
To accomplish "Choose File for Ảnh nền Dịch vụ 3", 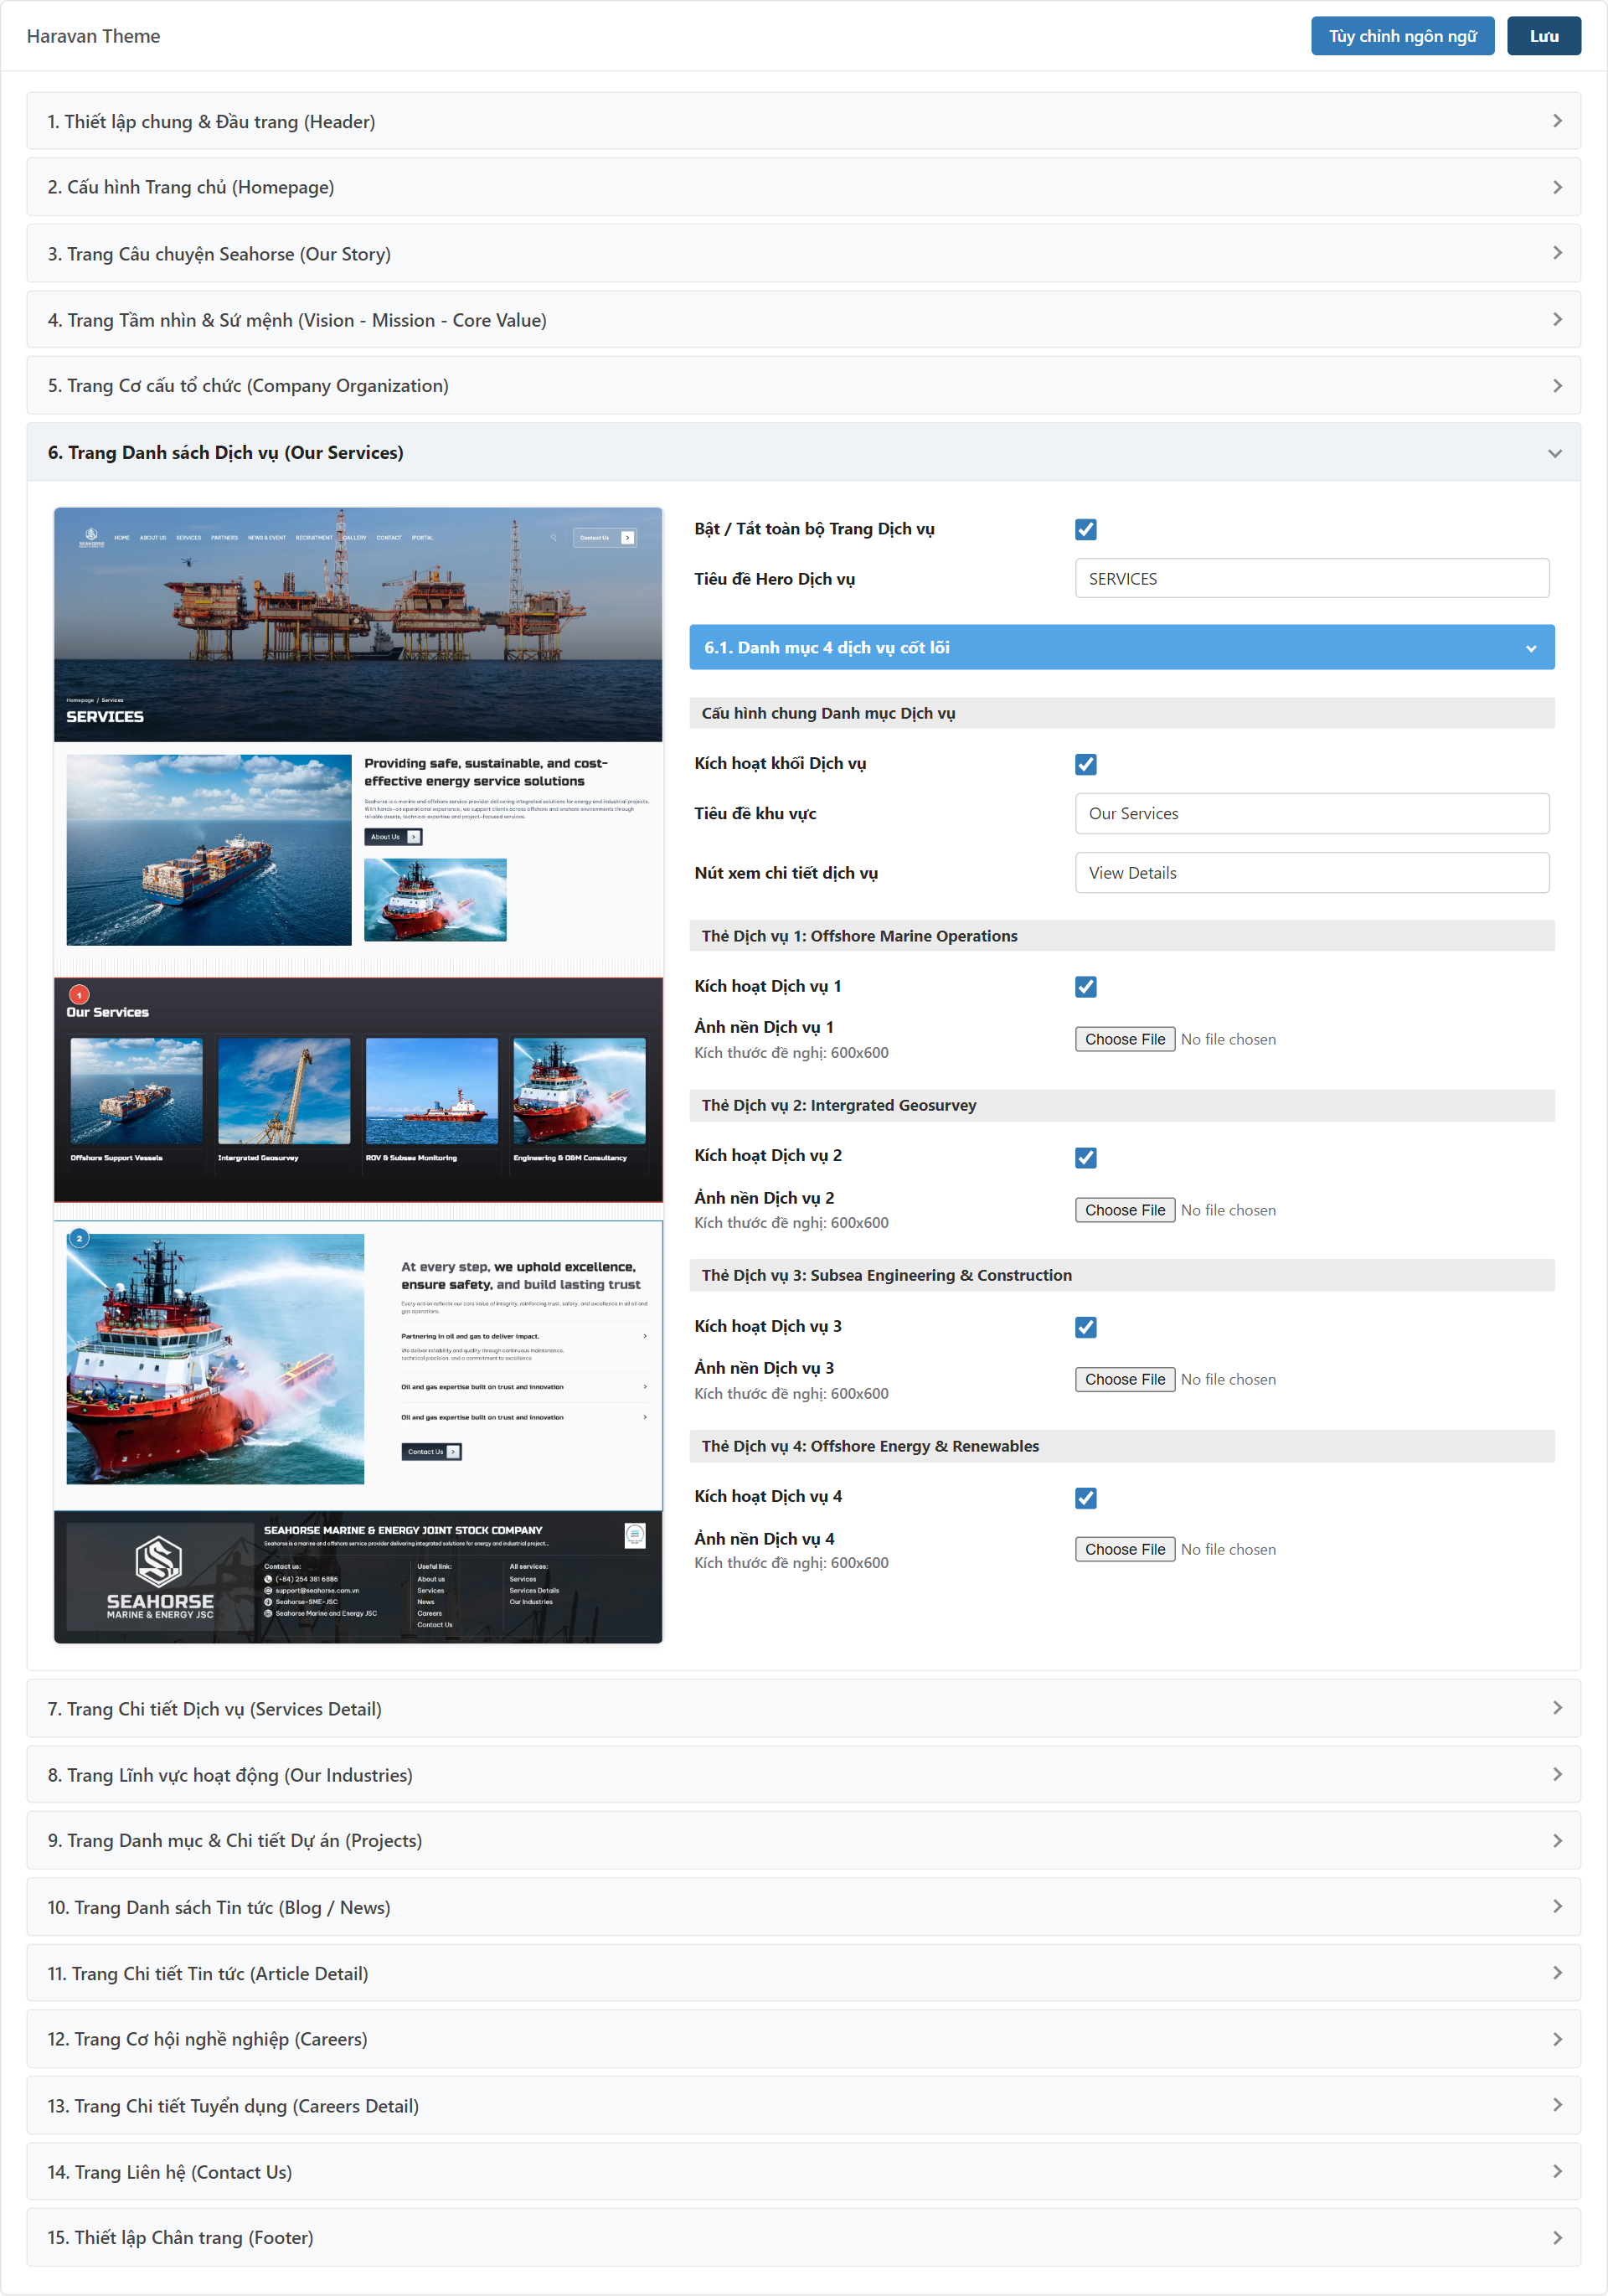I will click(1124, 1379).
